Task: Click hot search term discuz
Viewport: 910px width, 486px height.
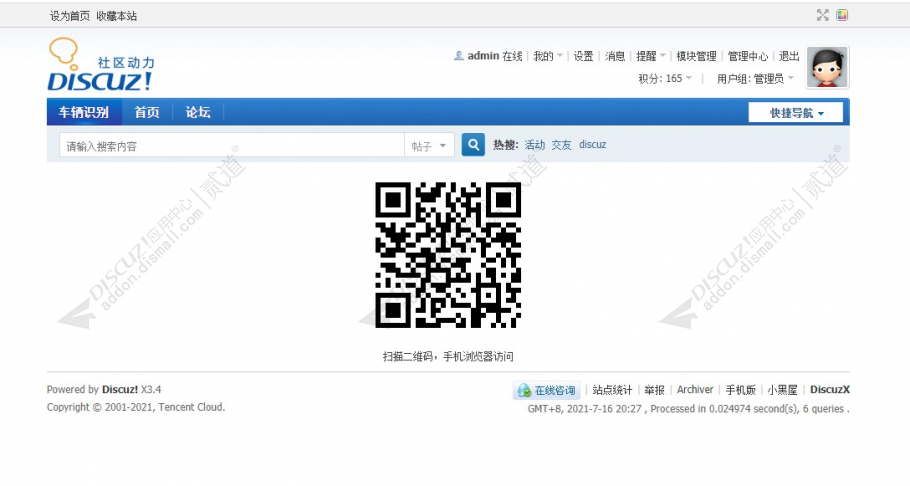Action: [593, 145]
